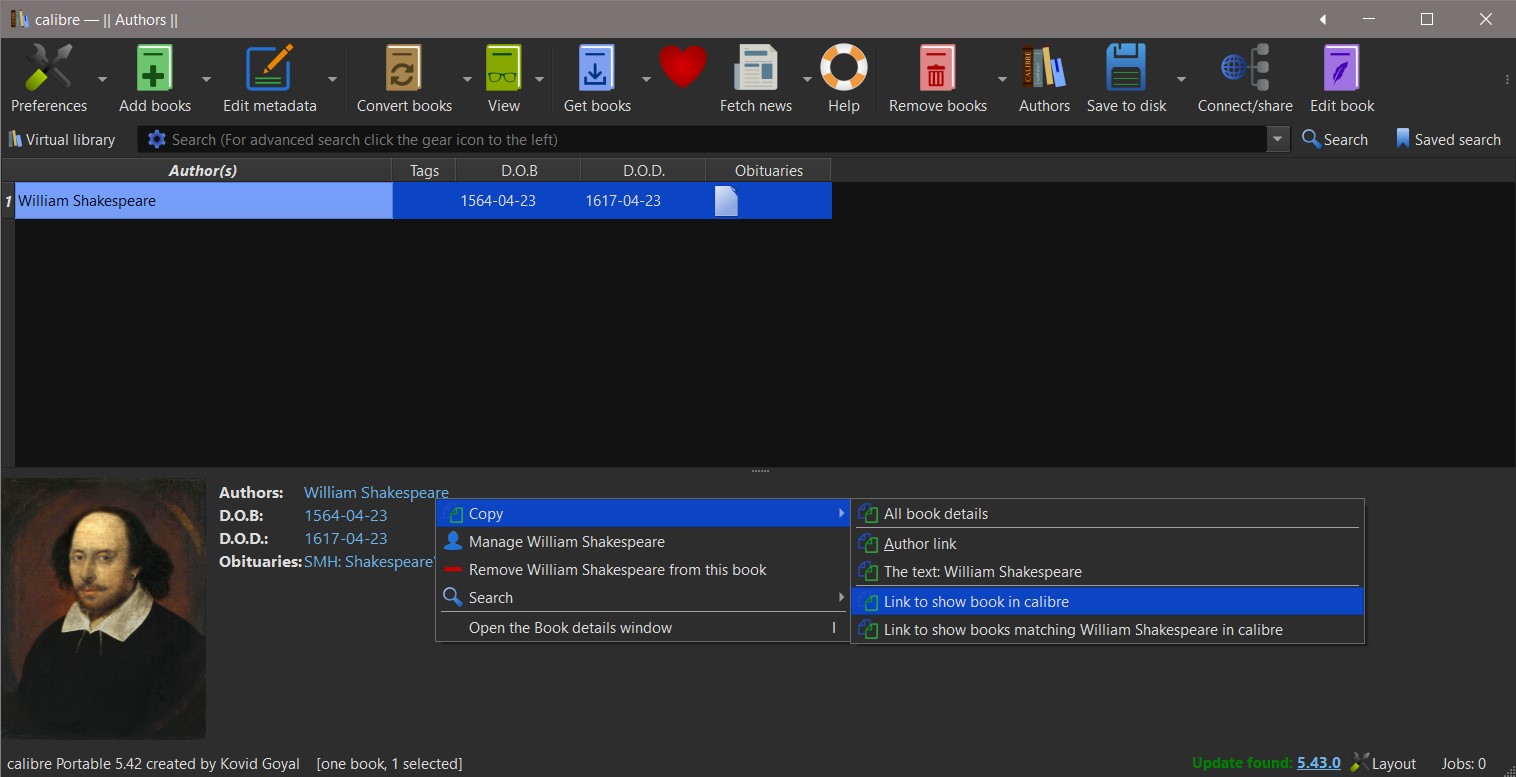Expand the Fetch news dropdown arrow

tap(807, 79)
